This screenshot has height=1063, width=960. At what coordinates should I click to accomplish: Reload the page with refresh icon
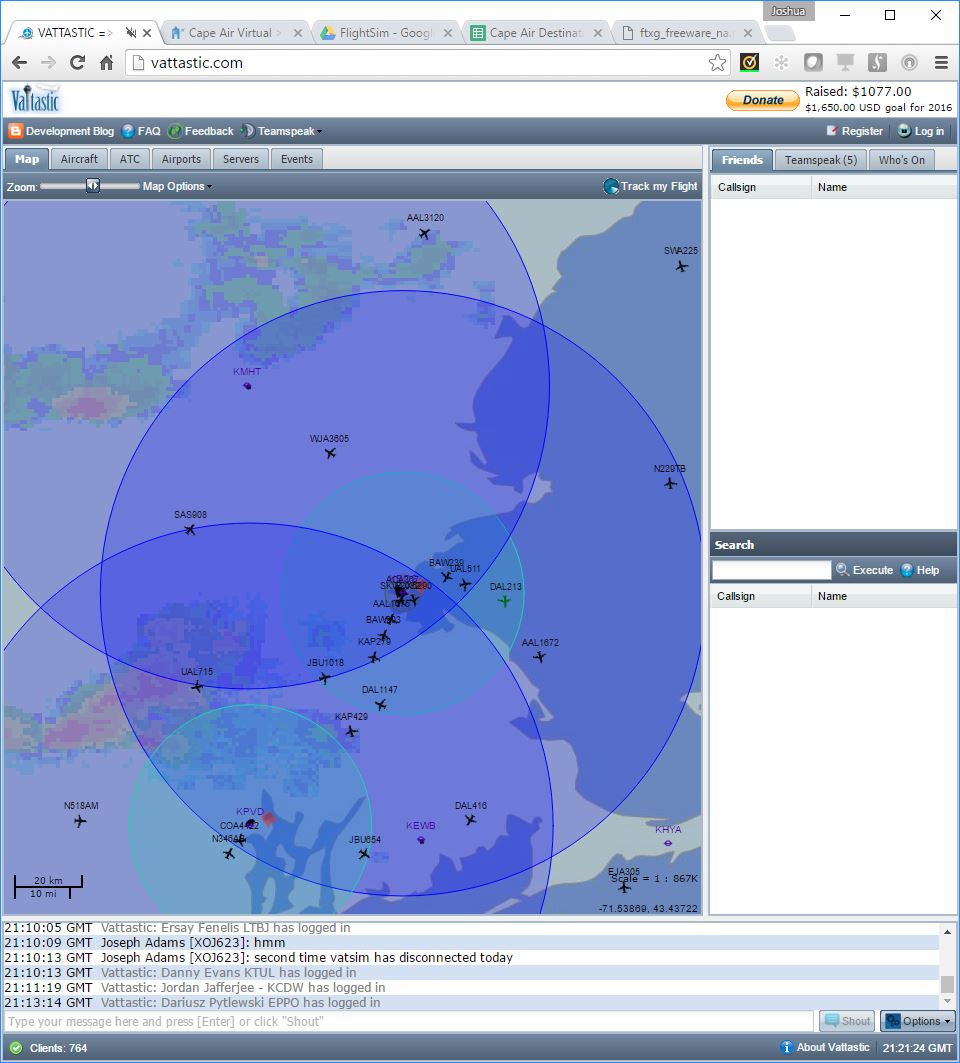pos(77,63)
